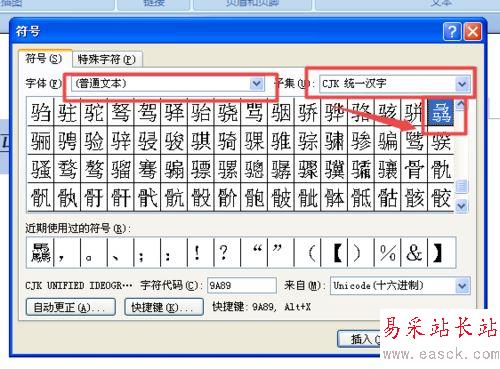Open the 来自 dropdown showing Unicode(十六进制)

[x=463, y=286]
